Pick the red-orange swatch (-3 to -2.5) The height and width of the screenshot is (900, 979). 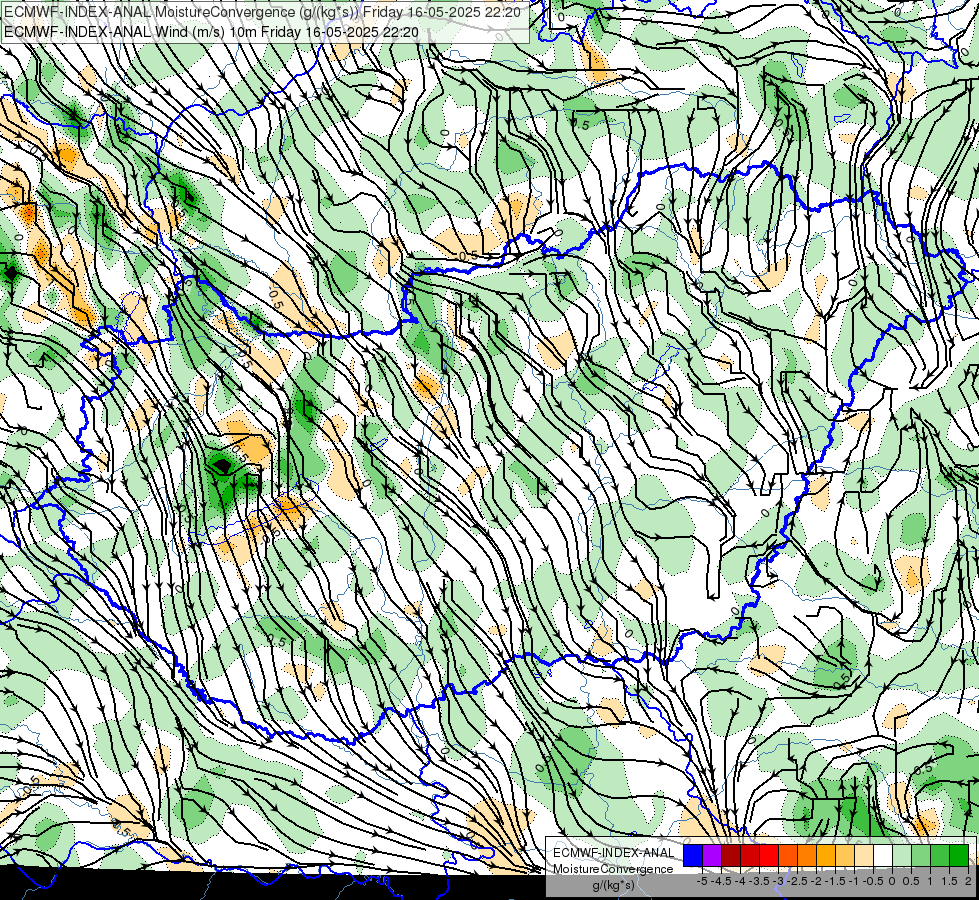(788, 856)
